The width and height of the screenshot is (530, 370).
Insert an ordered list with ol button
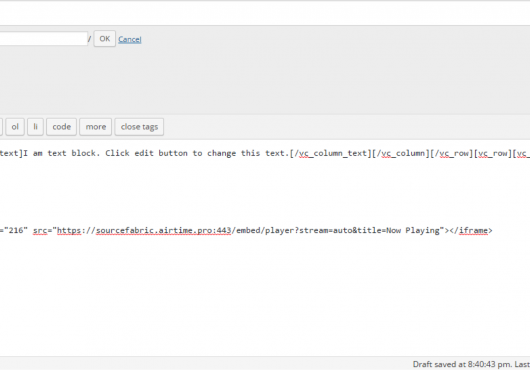pyautogui.click(x=15, y=127)
